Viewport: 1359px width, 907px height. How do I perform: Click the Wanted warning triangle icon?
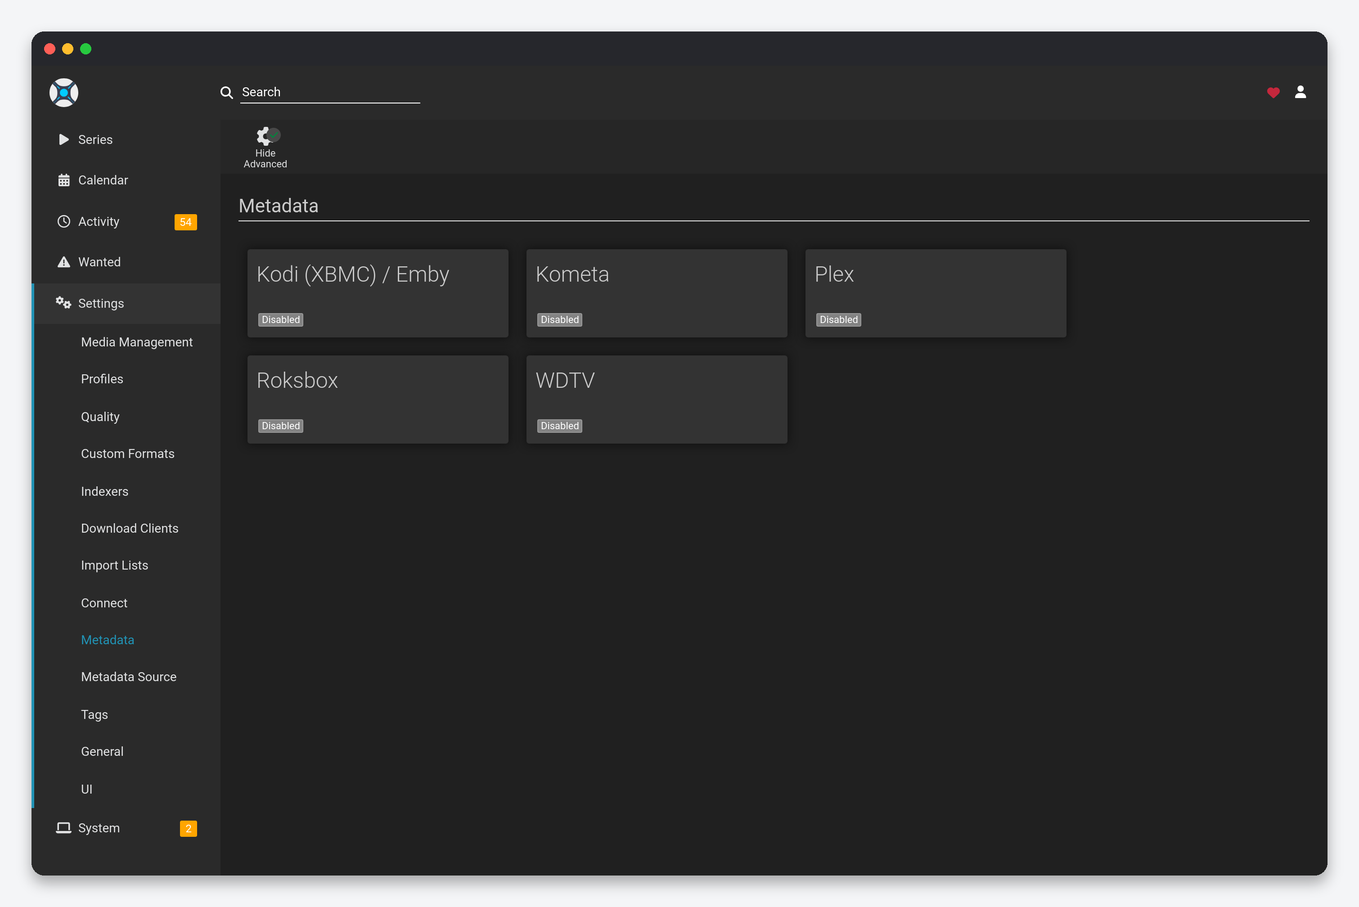pyautogui.click(x=64, y=262)
